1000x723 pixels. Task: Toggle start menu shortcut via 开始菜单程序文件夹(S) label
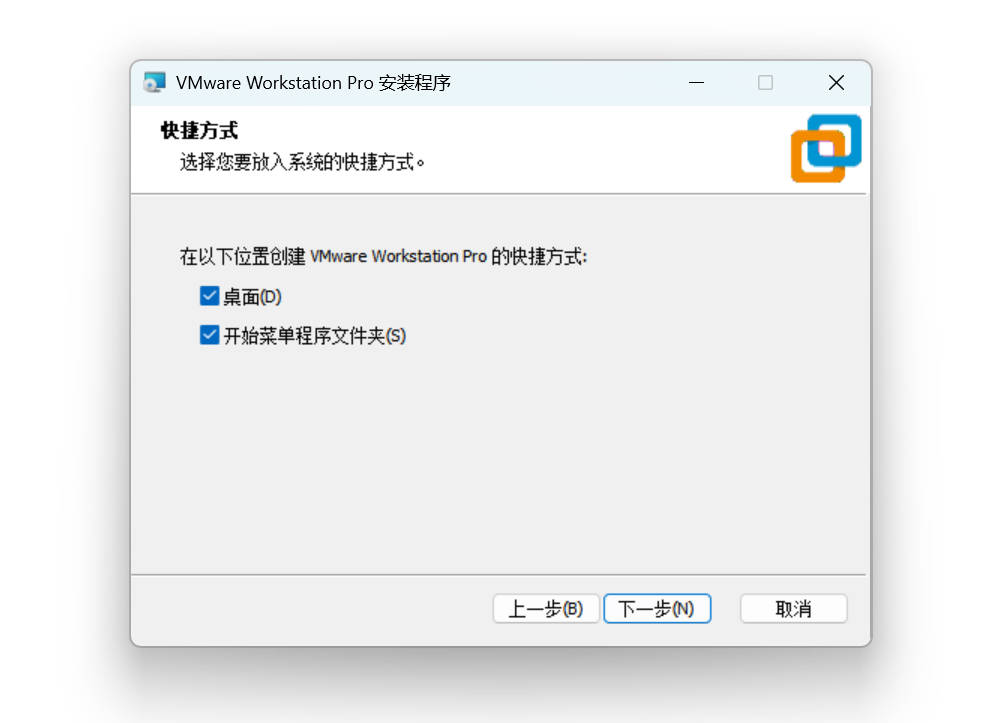314,335
